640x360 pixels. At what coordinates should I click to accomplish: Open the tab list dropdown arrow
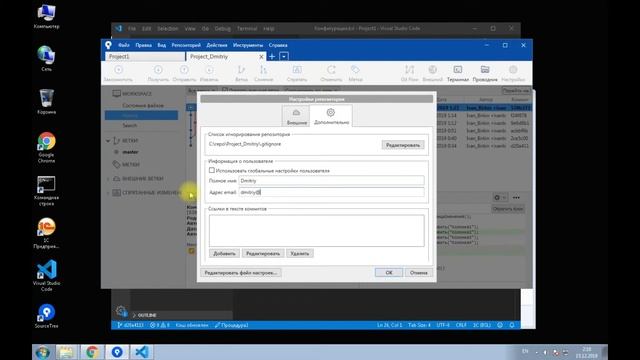[x=284, y=56]
